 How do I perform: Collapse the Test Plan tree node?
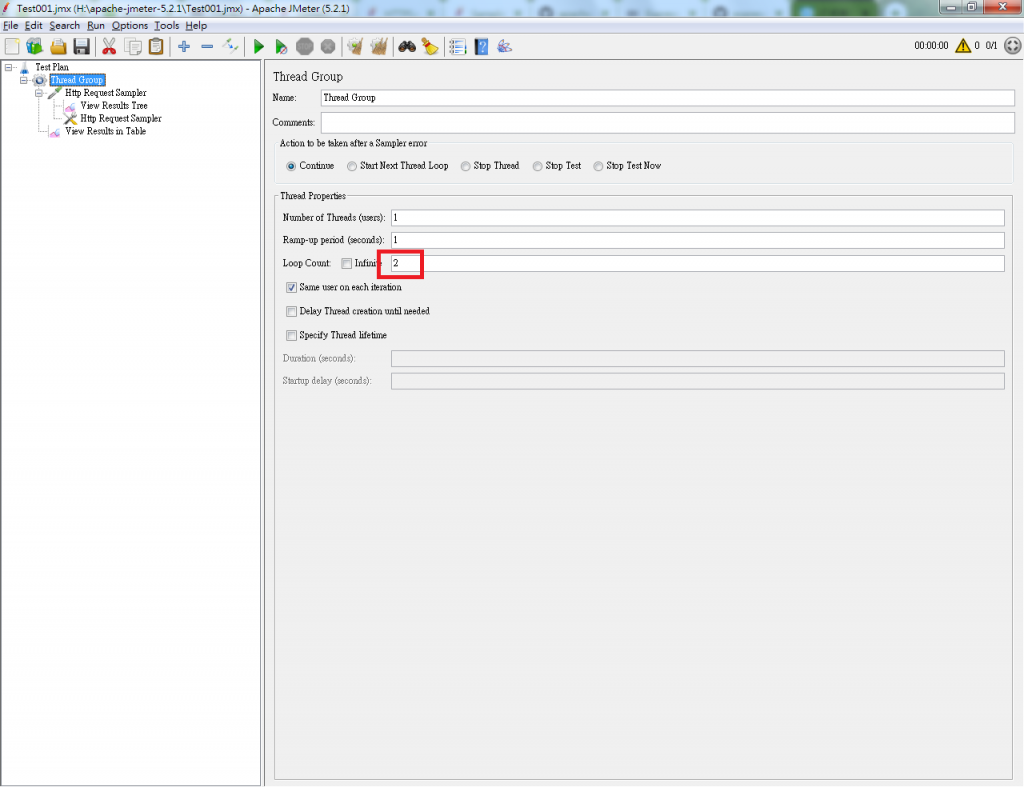(8, 67)
